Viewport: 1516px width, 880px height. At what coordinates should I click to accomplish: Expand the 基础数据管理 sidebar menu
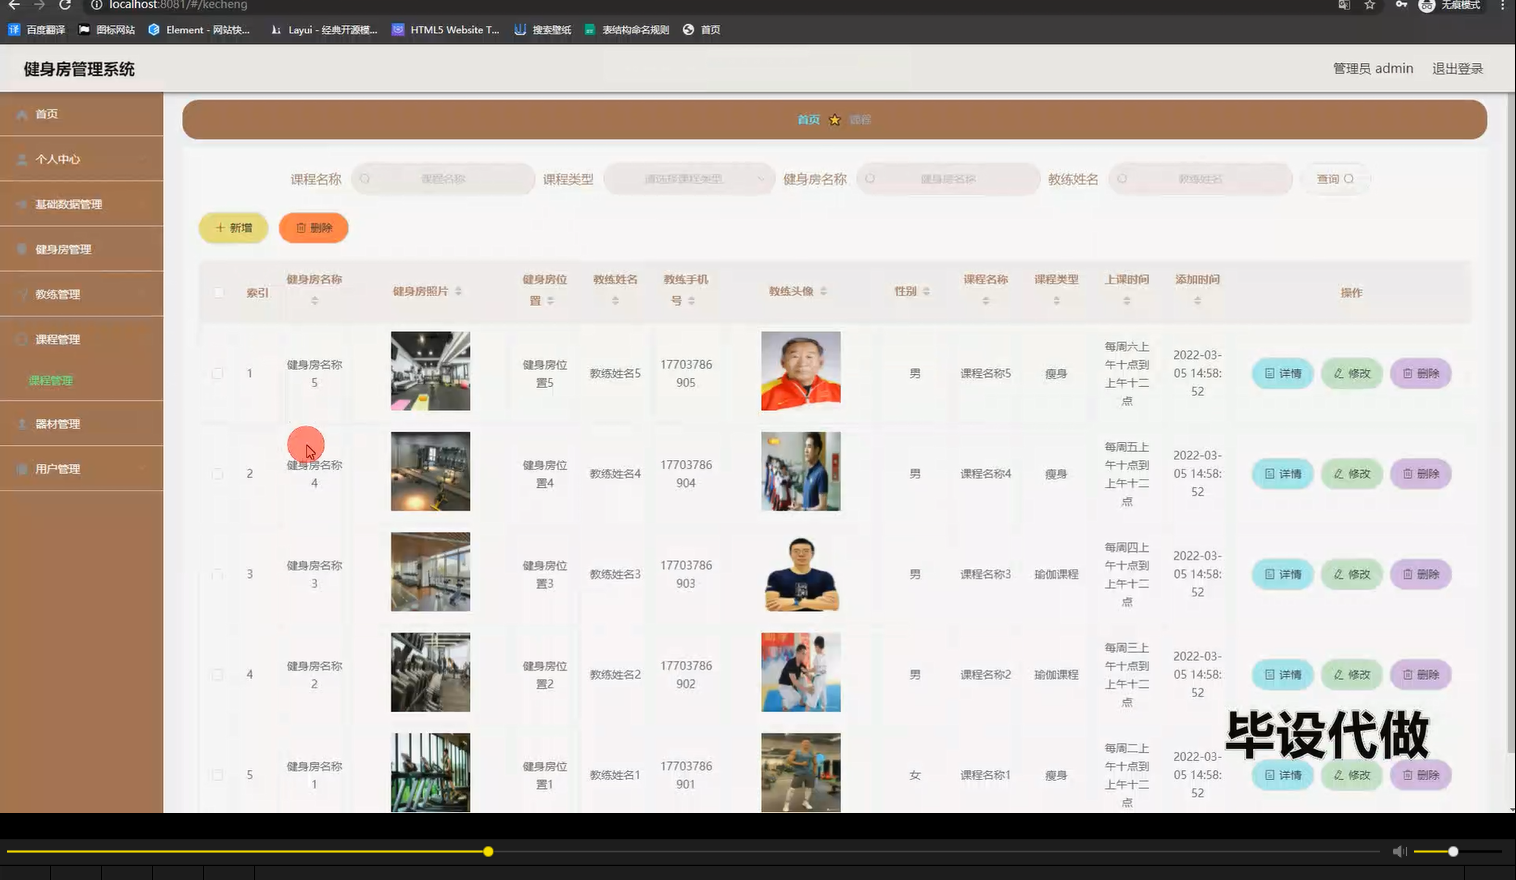tap(81, 204)
